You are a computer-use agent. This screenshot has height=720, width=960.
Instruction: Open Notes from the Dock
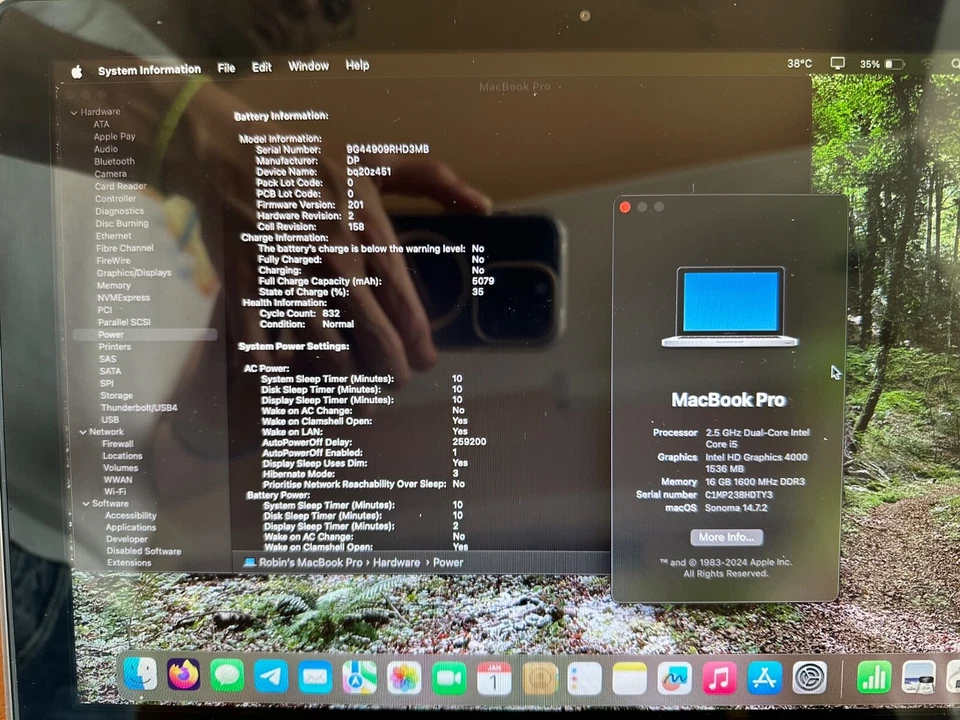pyautogui.click(x=629, y=678)
